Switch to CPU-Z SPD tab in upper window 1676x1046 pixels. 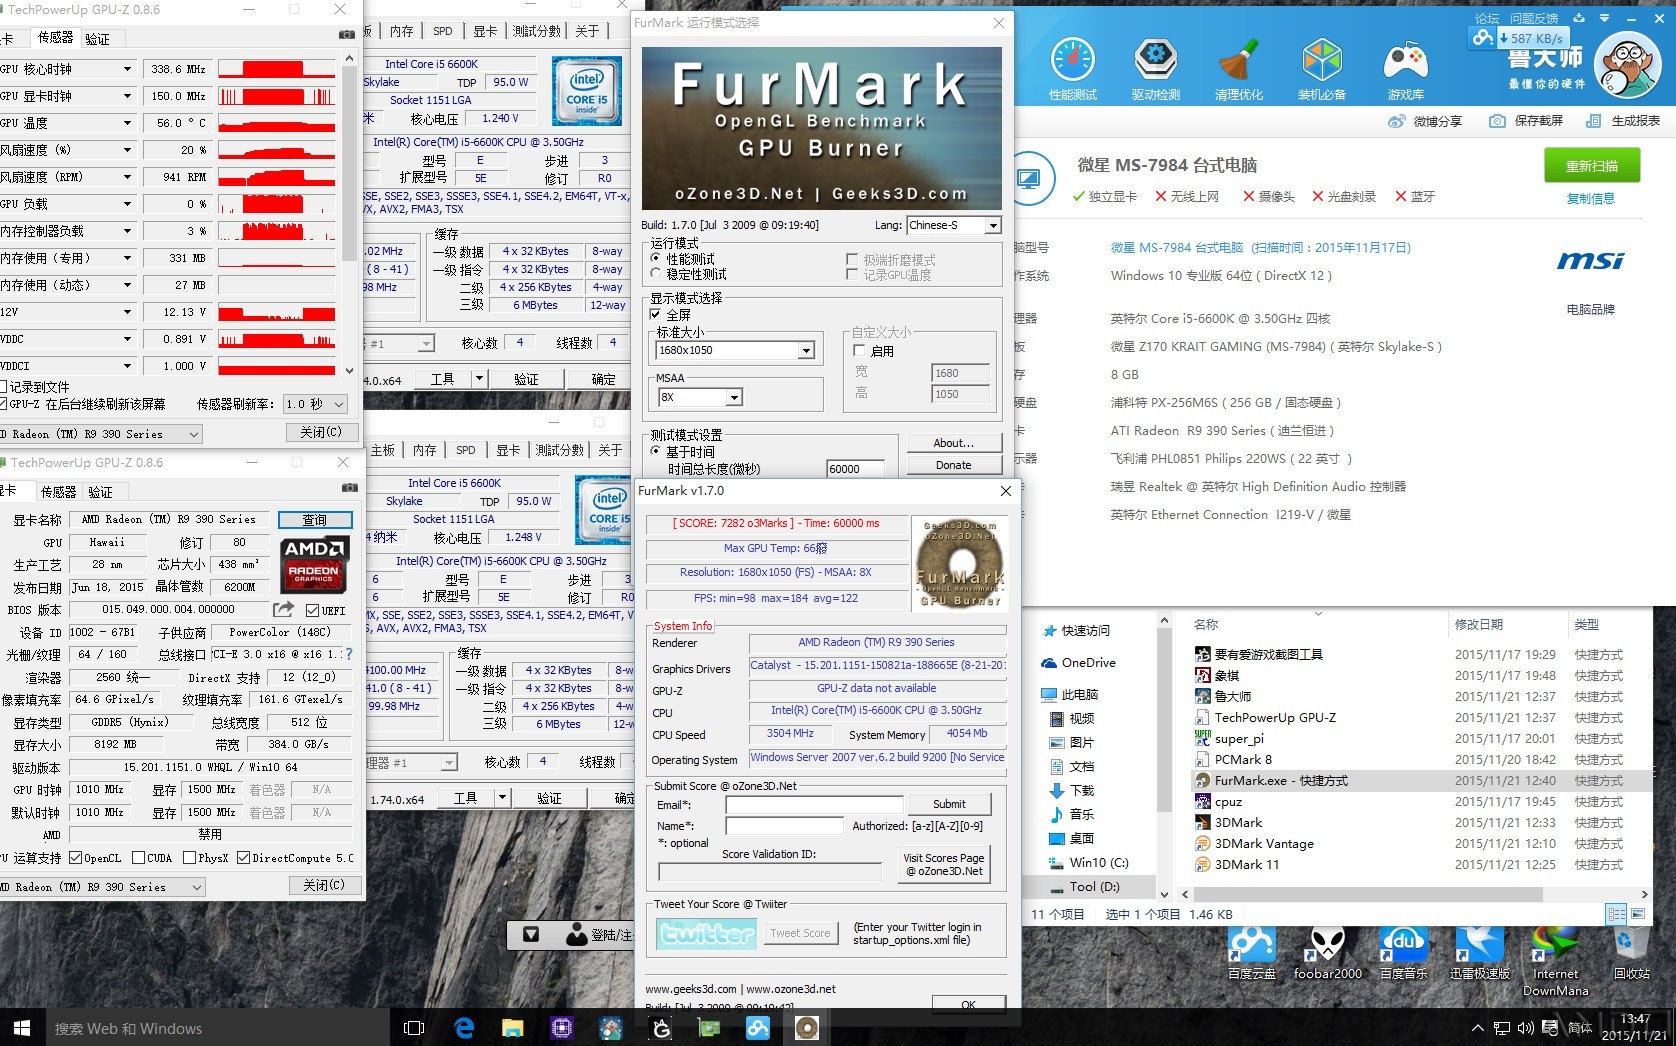(x=443, y=31)
